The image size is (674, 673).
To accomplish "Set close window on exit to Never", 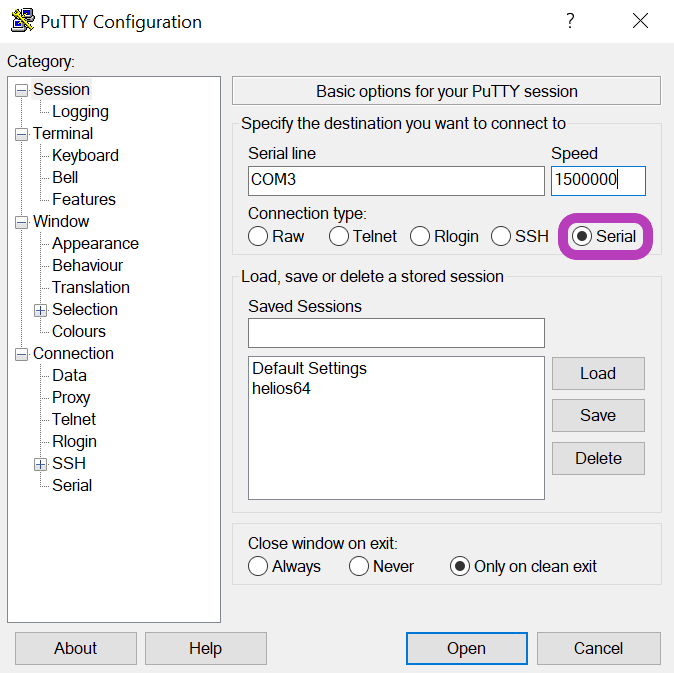I will click(x=359, y=566).
